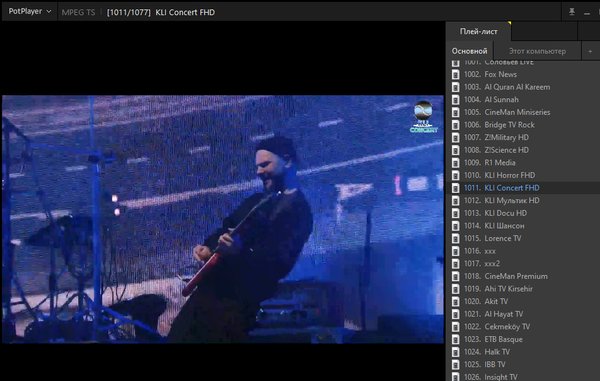Viewport: 600px width, 381px height.
Task: Click the file icon beside Al Sunnah
Action: (455, 99)
